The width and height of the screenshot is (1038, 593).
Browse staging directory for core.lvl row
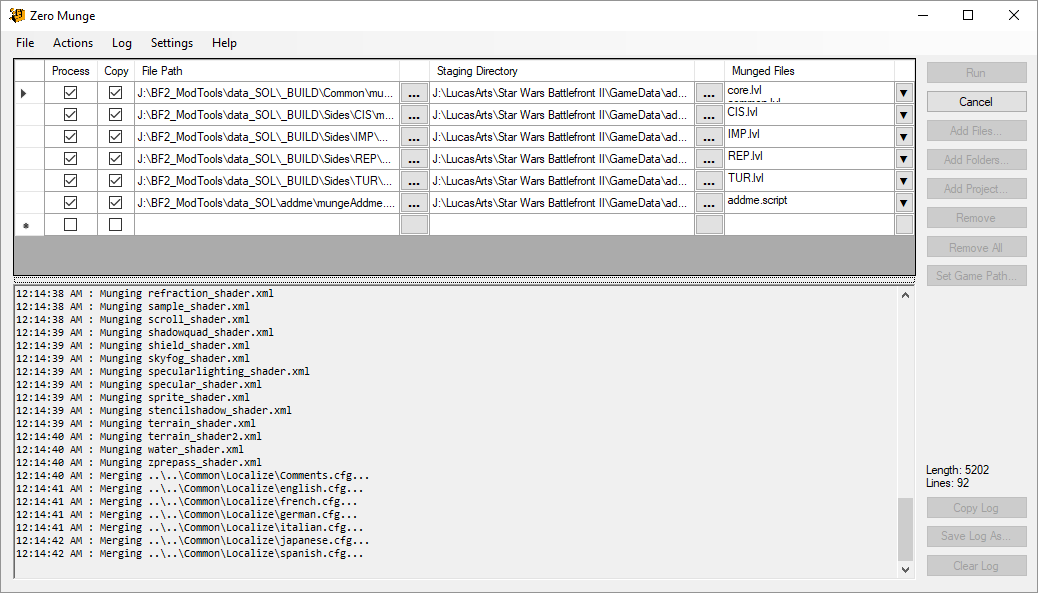(709, 93)
